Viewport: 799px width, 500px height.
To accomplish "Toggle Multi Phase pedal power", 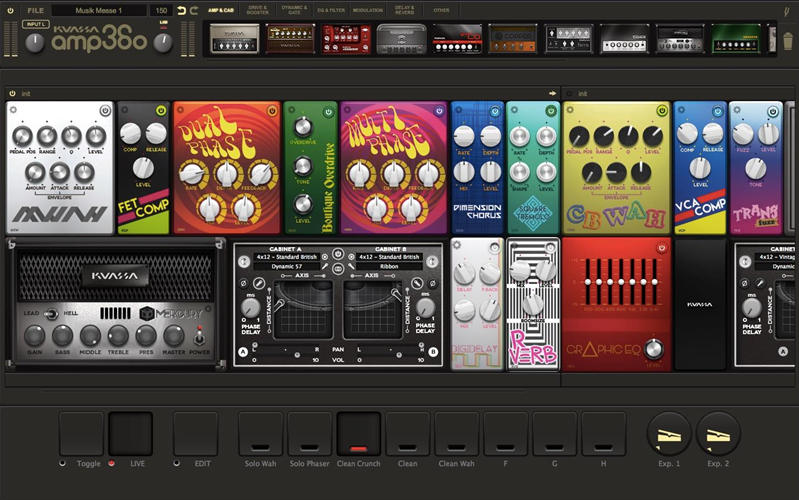I will pos(439,111).
